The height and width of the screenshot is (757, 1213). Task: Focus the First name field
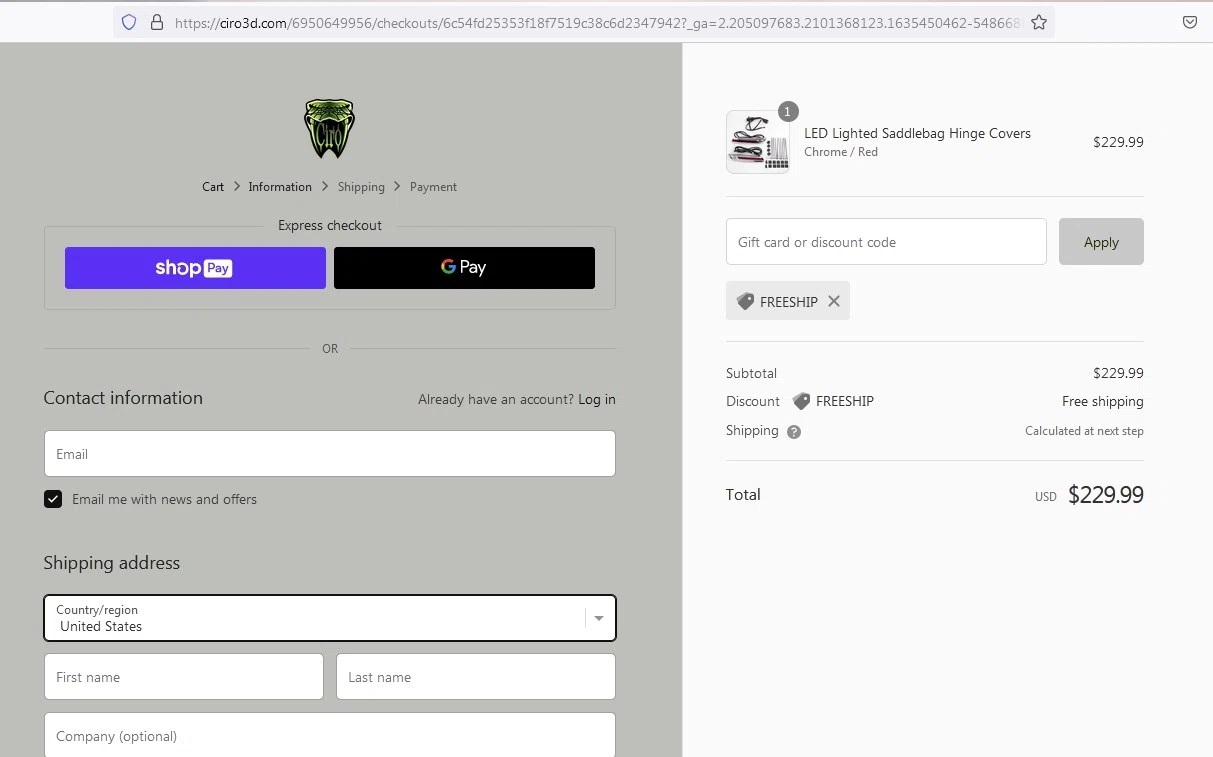click(184, 677)
